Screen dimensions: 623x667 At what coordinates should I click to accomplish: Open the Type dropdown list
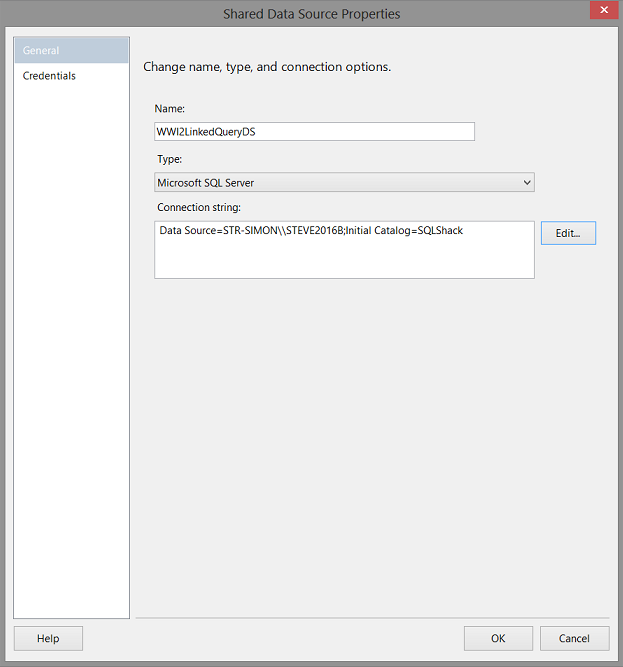tap(344, 183)
